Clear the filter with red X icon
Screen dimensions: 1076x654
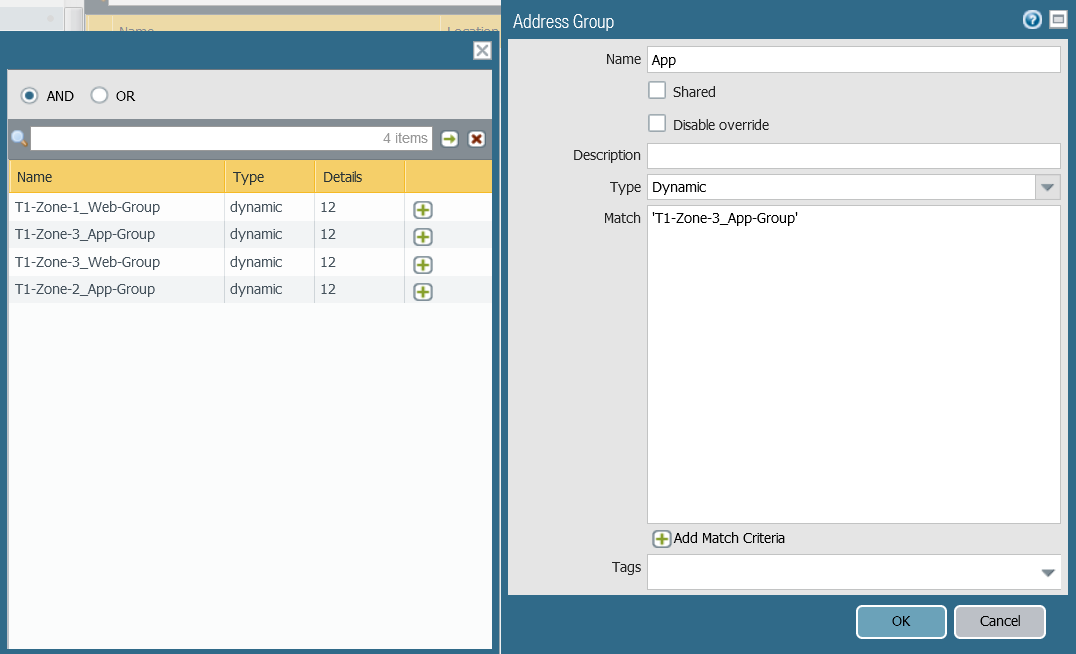click(477, 139)
